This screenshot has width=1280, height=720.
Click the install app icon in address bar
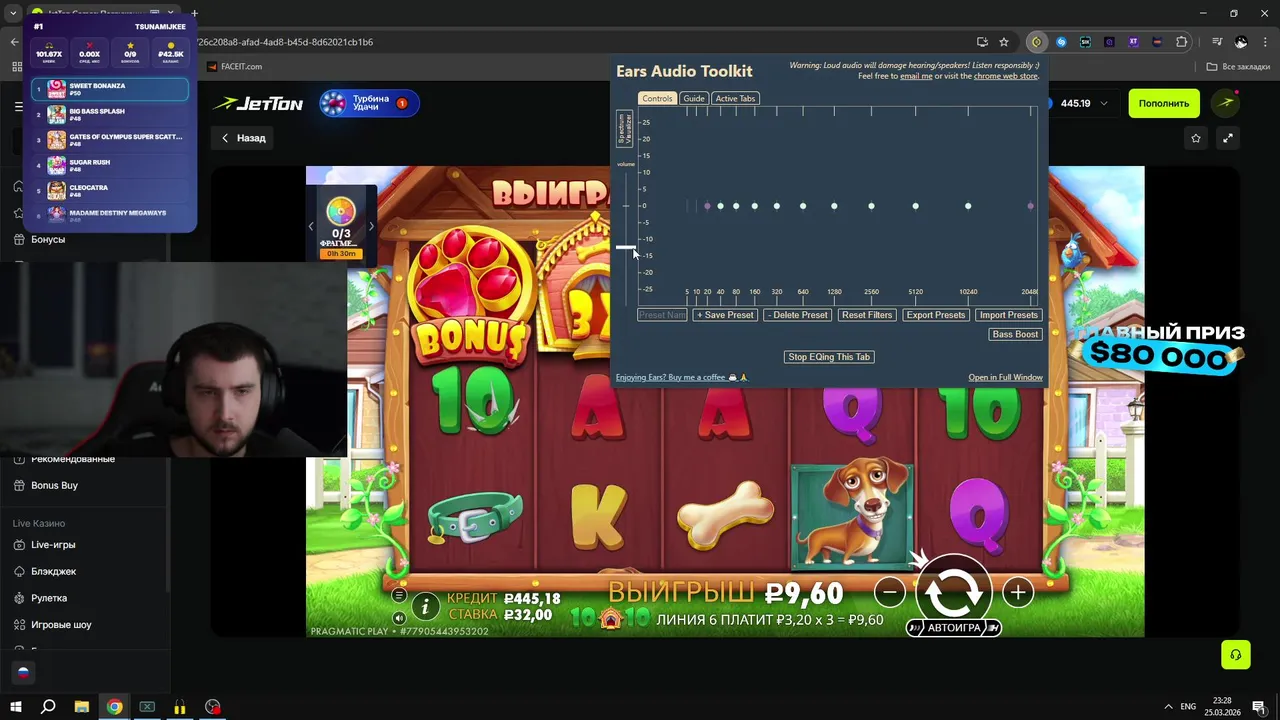983,42
